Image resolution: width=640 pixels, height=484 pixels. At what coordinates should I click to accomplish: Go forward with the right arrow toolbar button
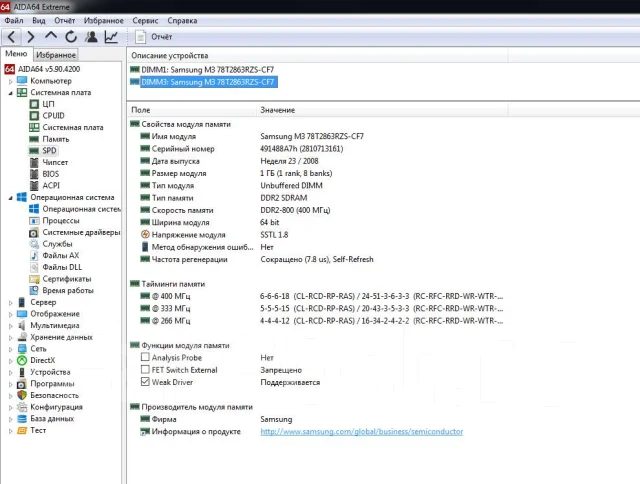click(x=31, y=37)
